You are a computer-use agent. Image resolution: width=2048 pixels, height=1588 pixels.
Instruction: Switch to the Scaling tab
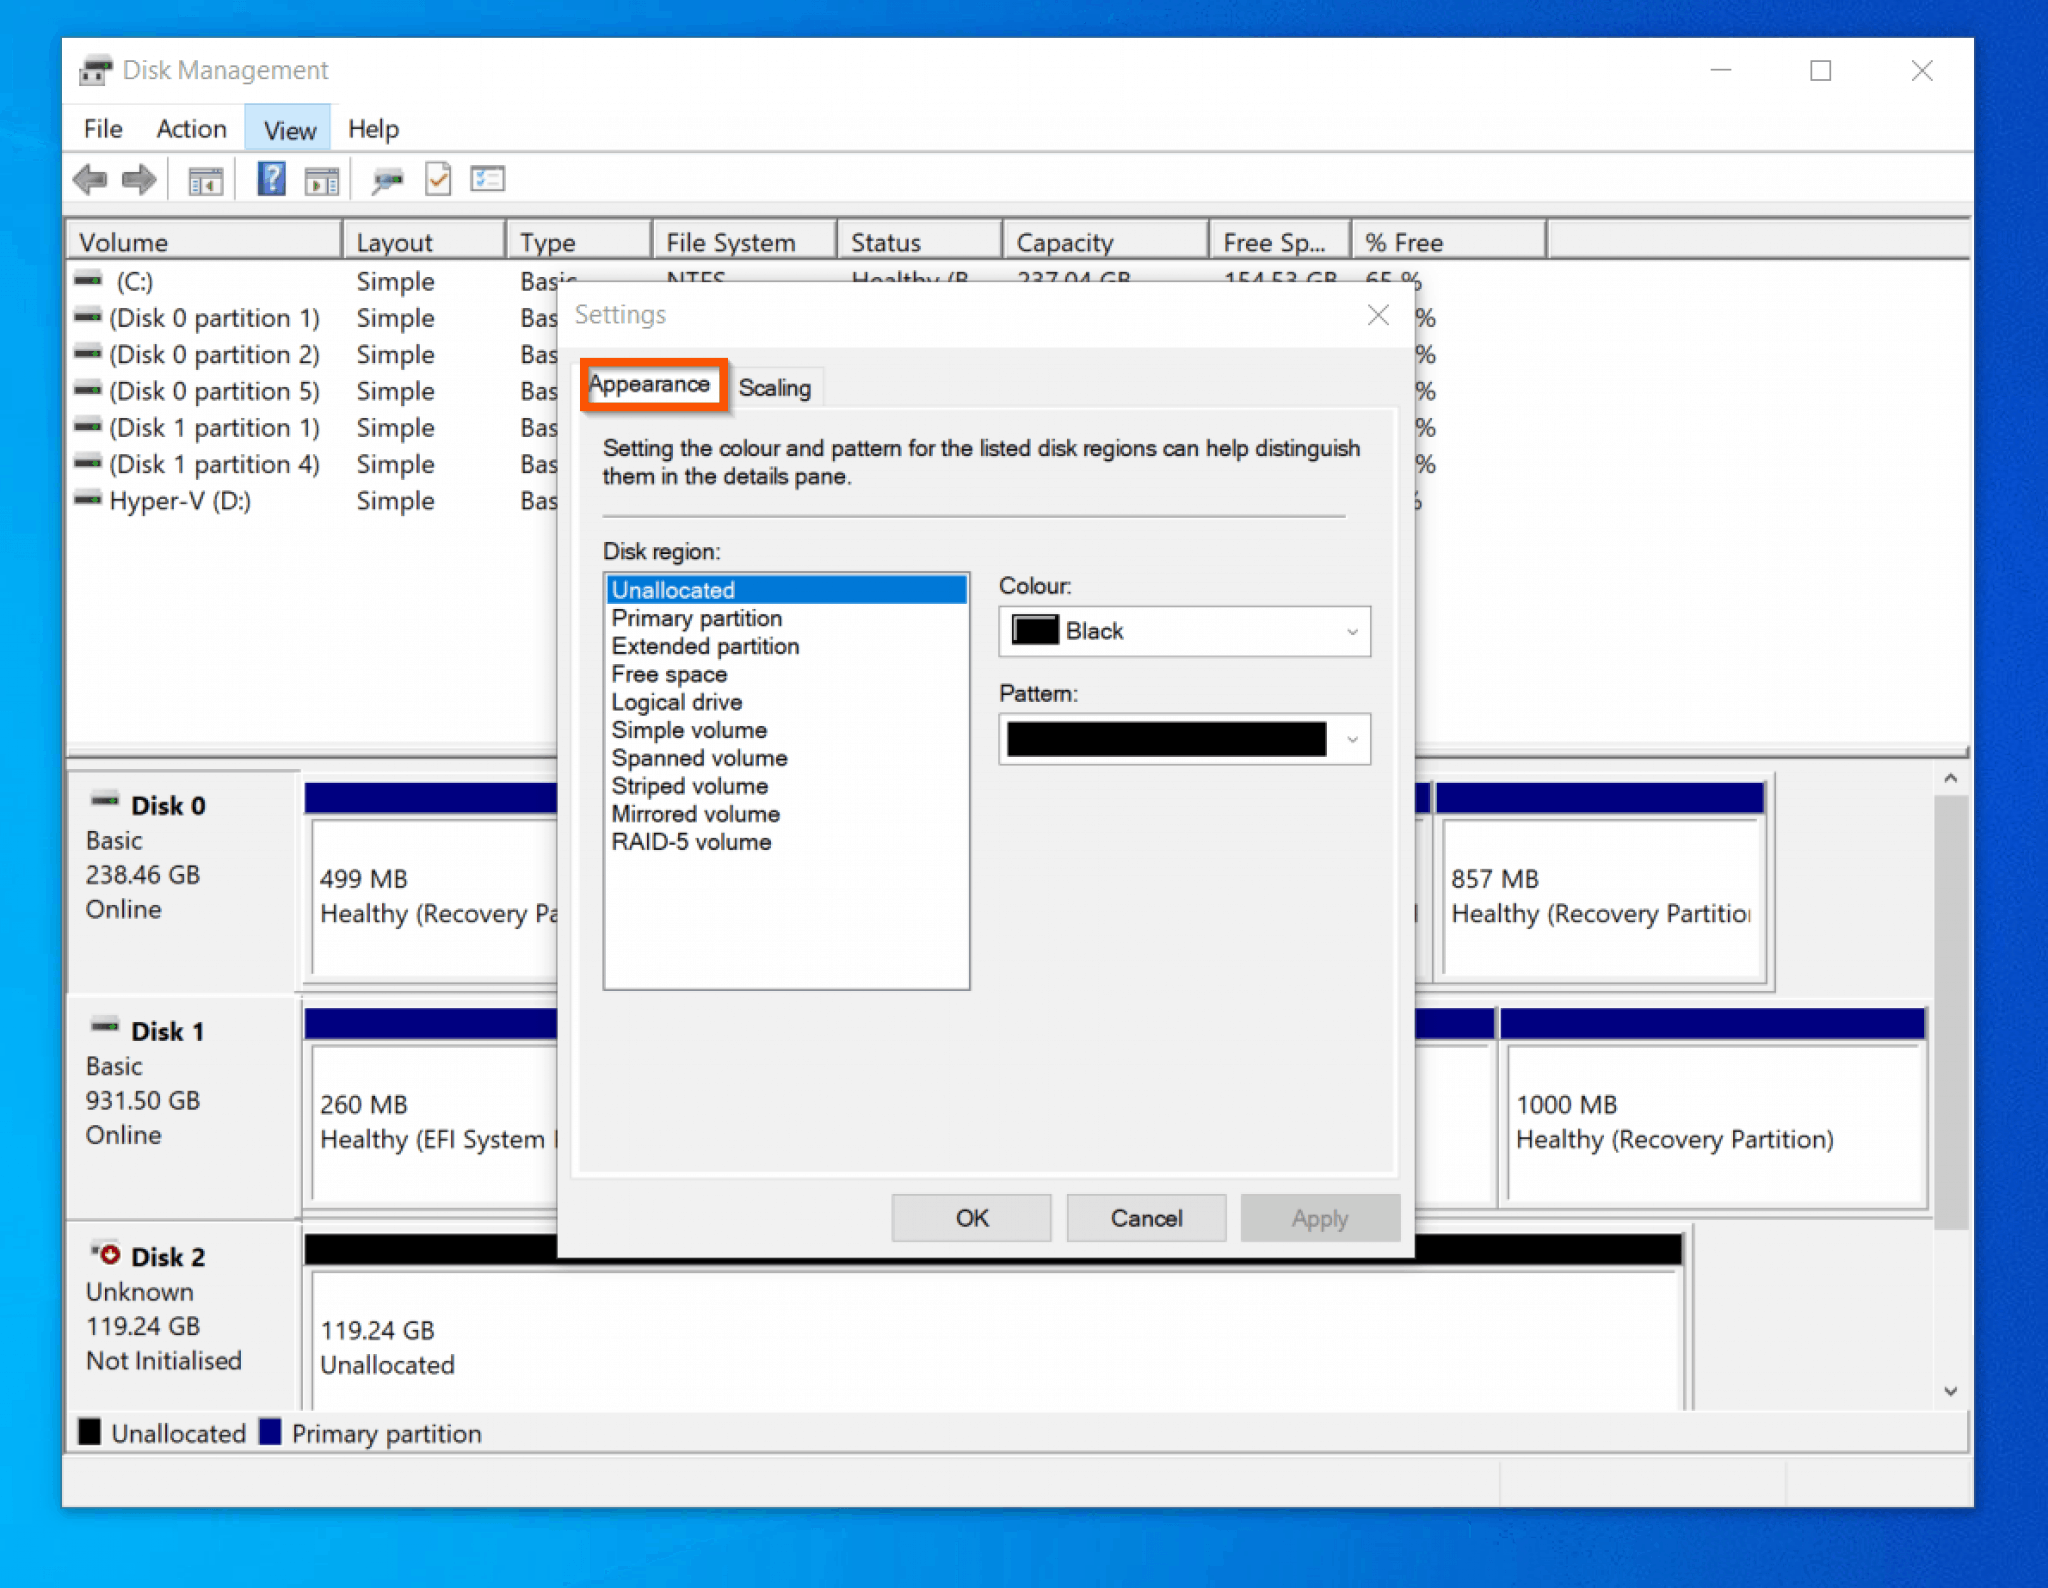click(774, 388)
